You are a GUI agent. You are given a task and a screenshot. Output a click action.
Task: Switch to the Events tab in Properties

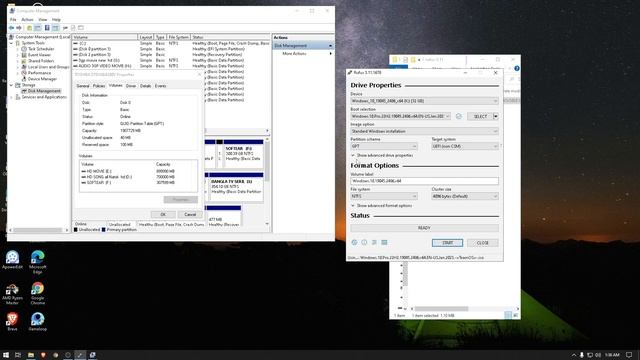pos(160,86)
